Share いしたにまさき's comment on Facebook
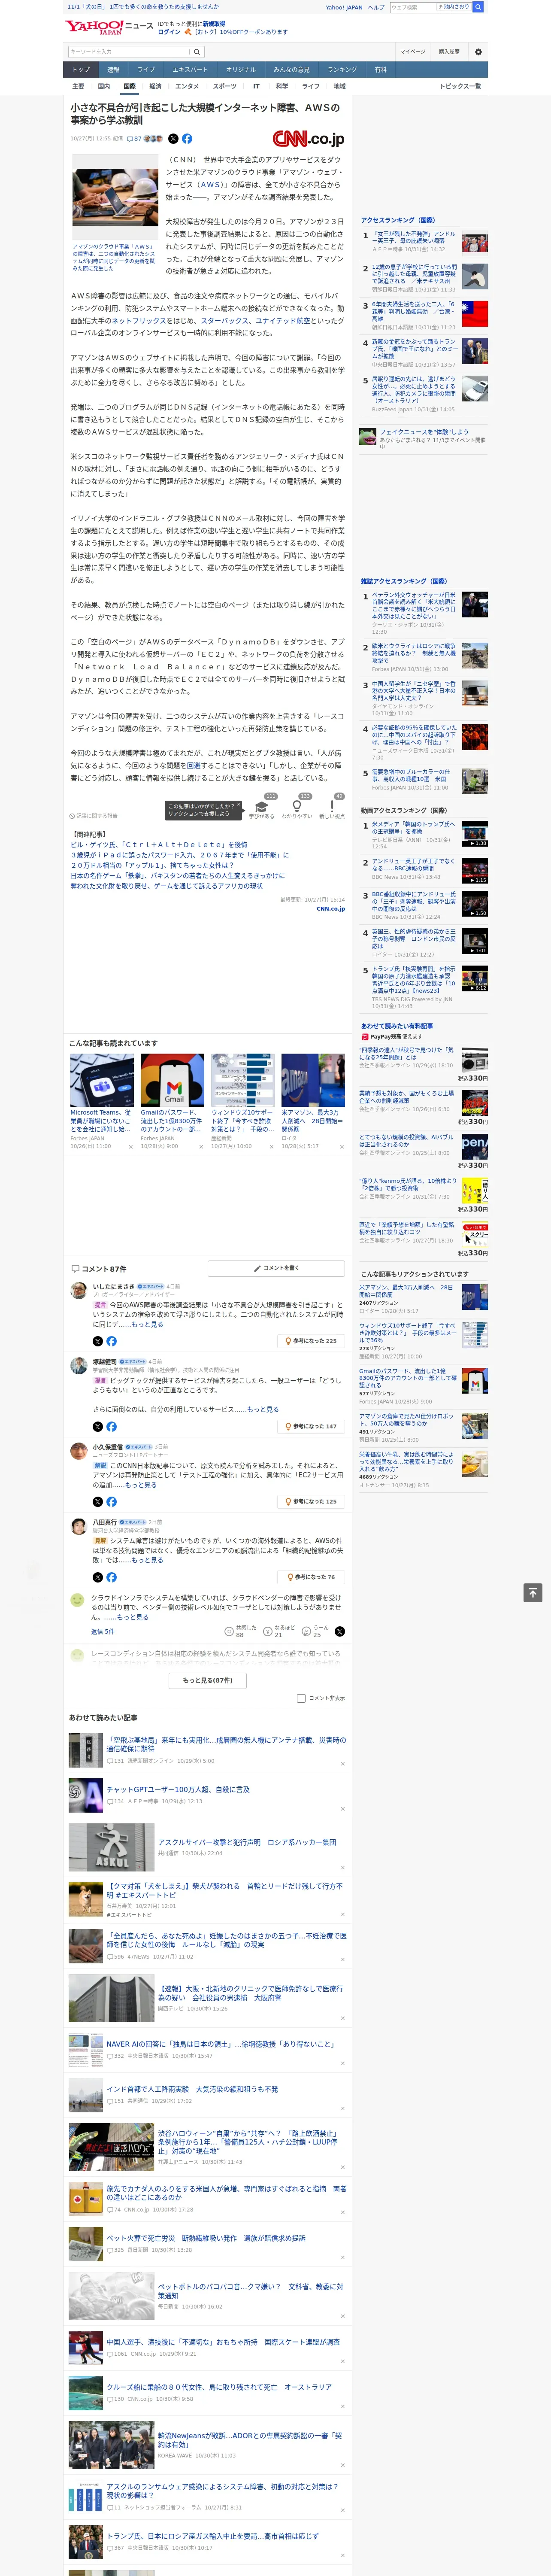 pyautogui.click(x=111, y=1341)
